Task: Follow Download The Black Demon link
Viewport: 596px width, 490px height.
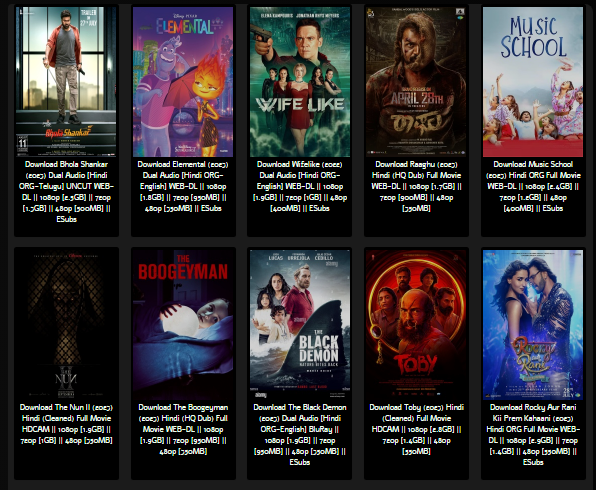Action: coord(300,435)
